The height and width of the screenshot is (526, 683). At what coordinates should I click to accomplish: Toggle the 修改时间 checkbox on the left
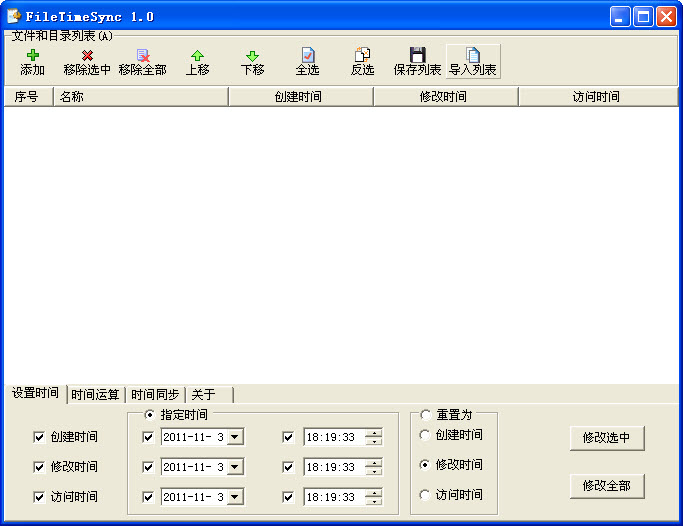(x=39, y=467)
